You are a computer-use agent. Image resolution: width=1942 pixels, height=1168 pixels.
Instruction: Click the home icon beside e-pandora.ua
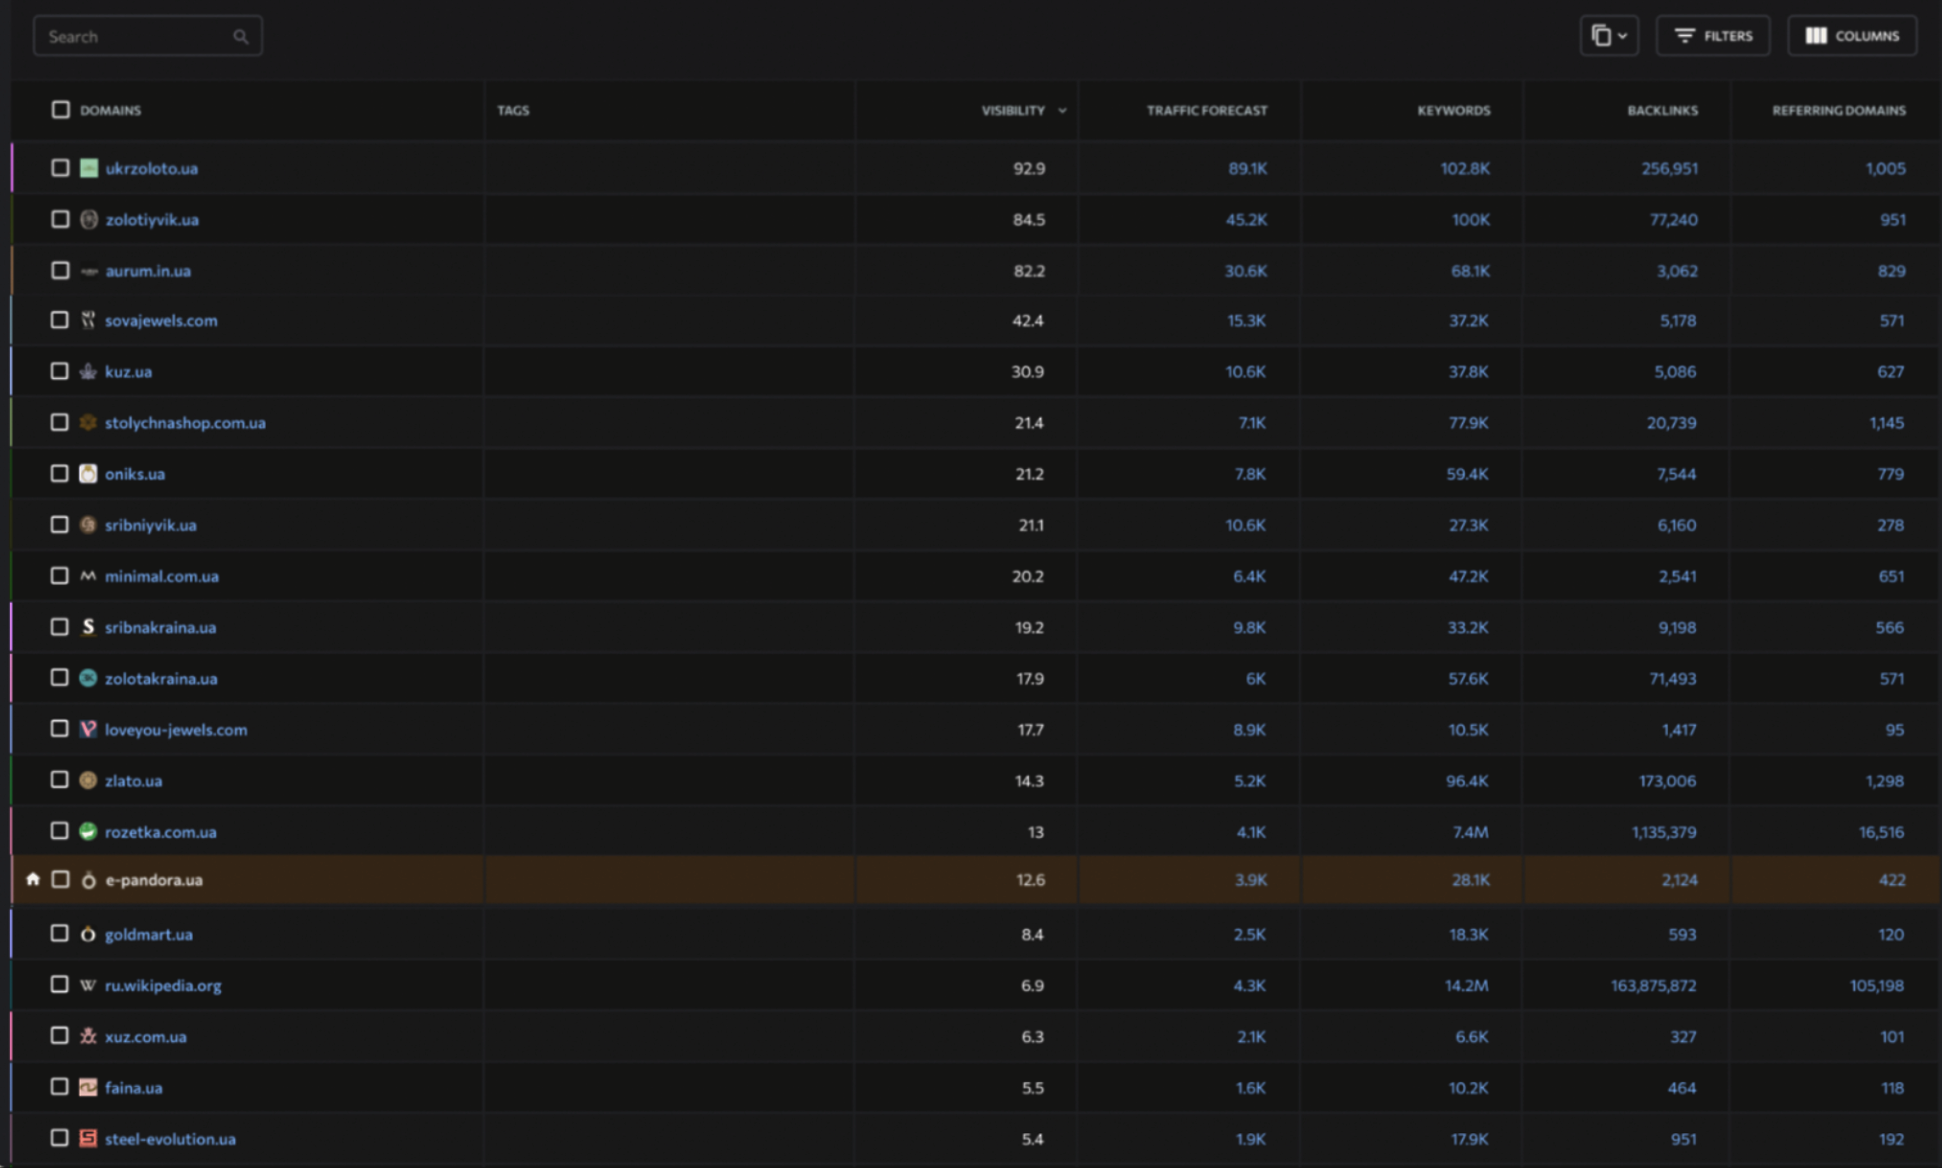[33, 879]
